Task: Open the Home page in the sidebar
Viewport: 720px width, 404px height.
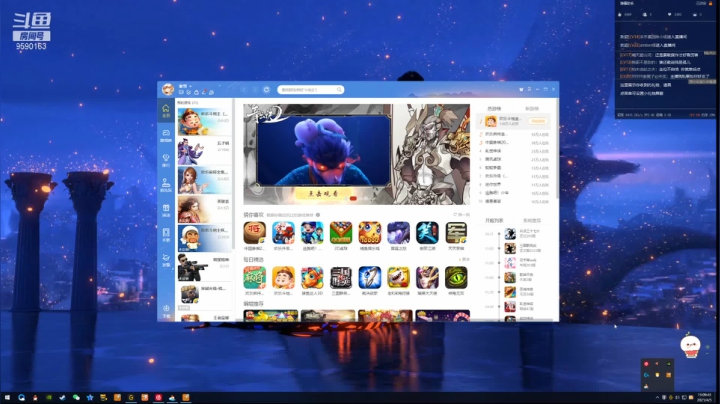Action: point(166,111)
